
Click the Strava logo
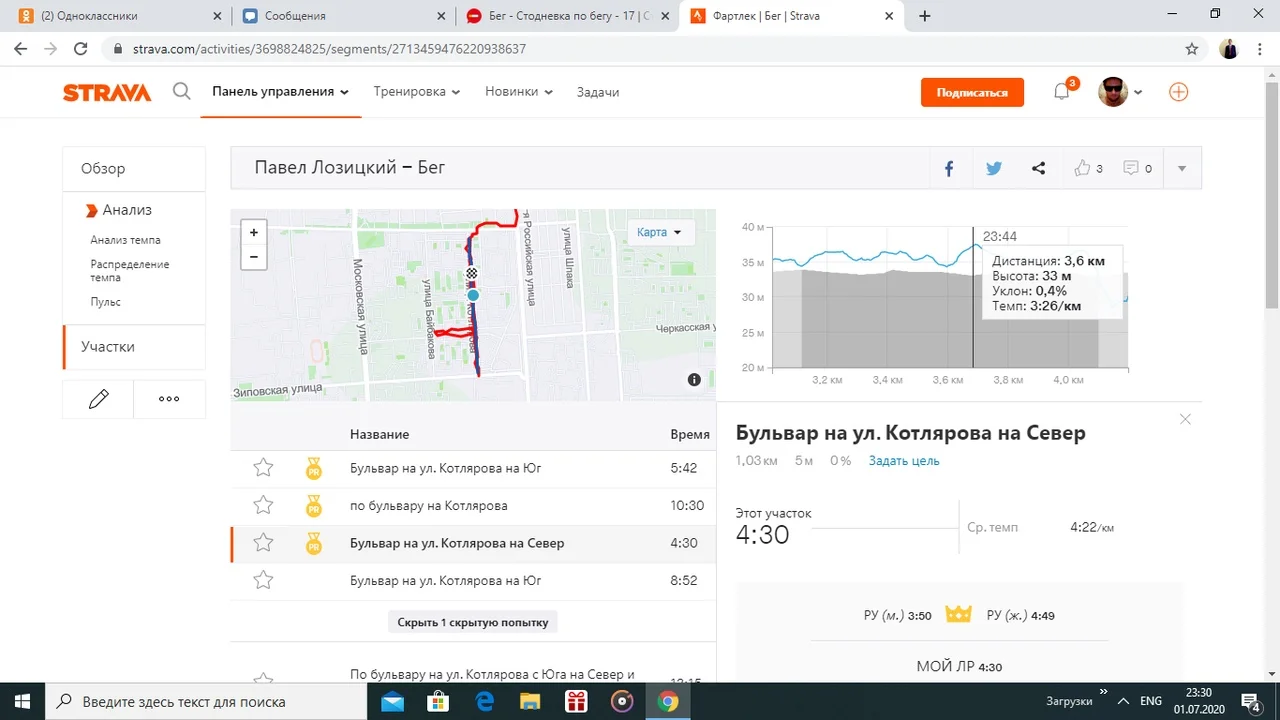coord(107,92)
